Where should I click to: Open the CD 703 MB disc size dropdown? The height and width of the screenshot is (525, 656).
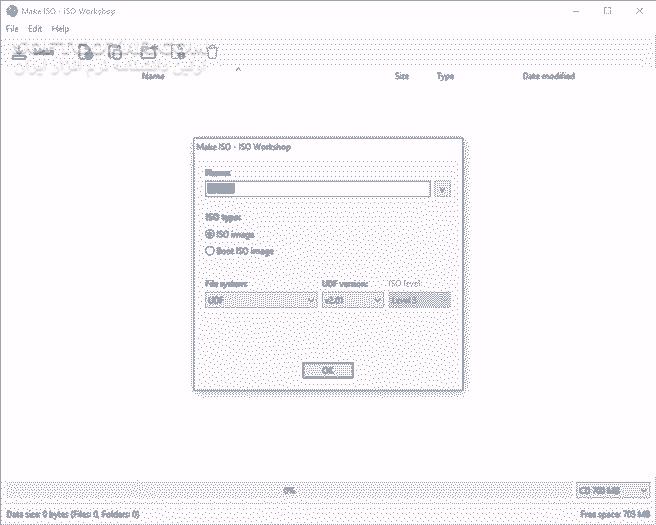613,490
